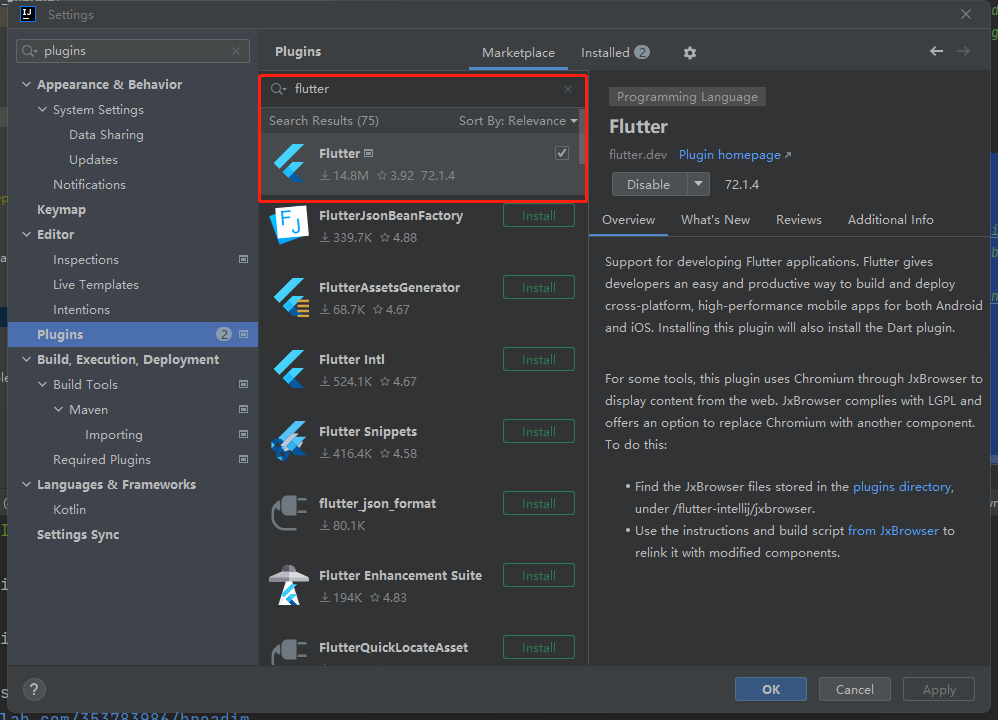Collapse the Appearance & Behavior section
This screenshot has height=720, width=998.
tap(27, 85)
